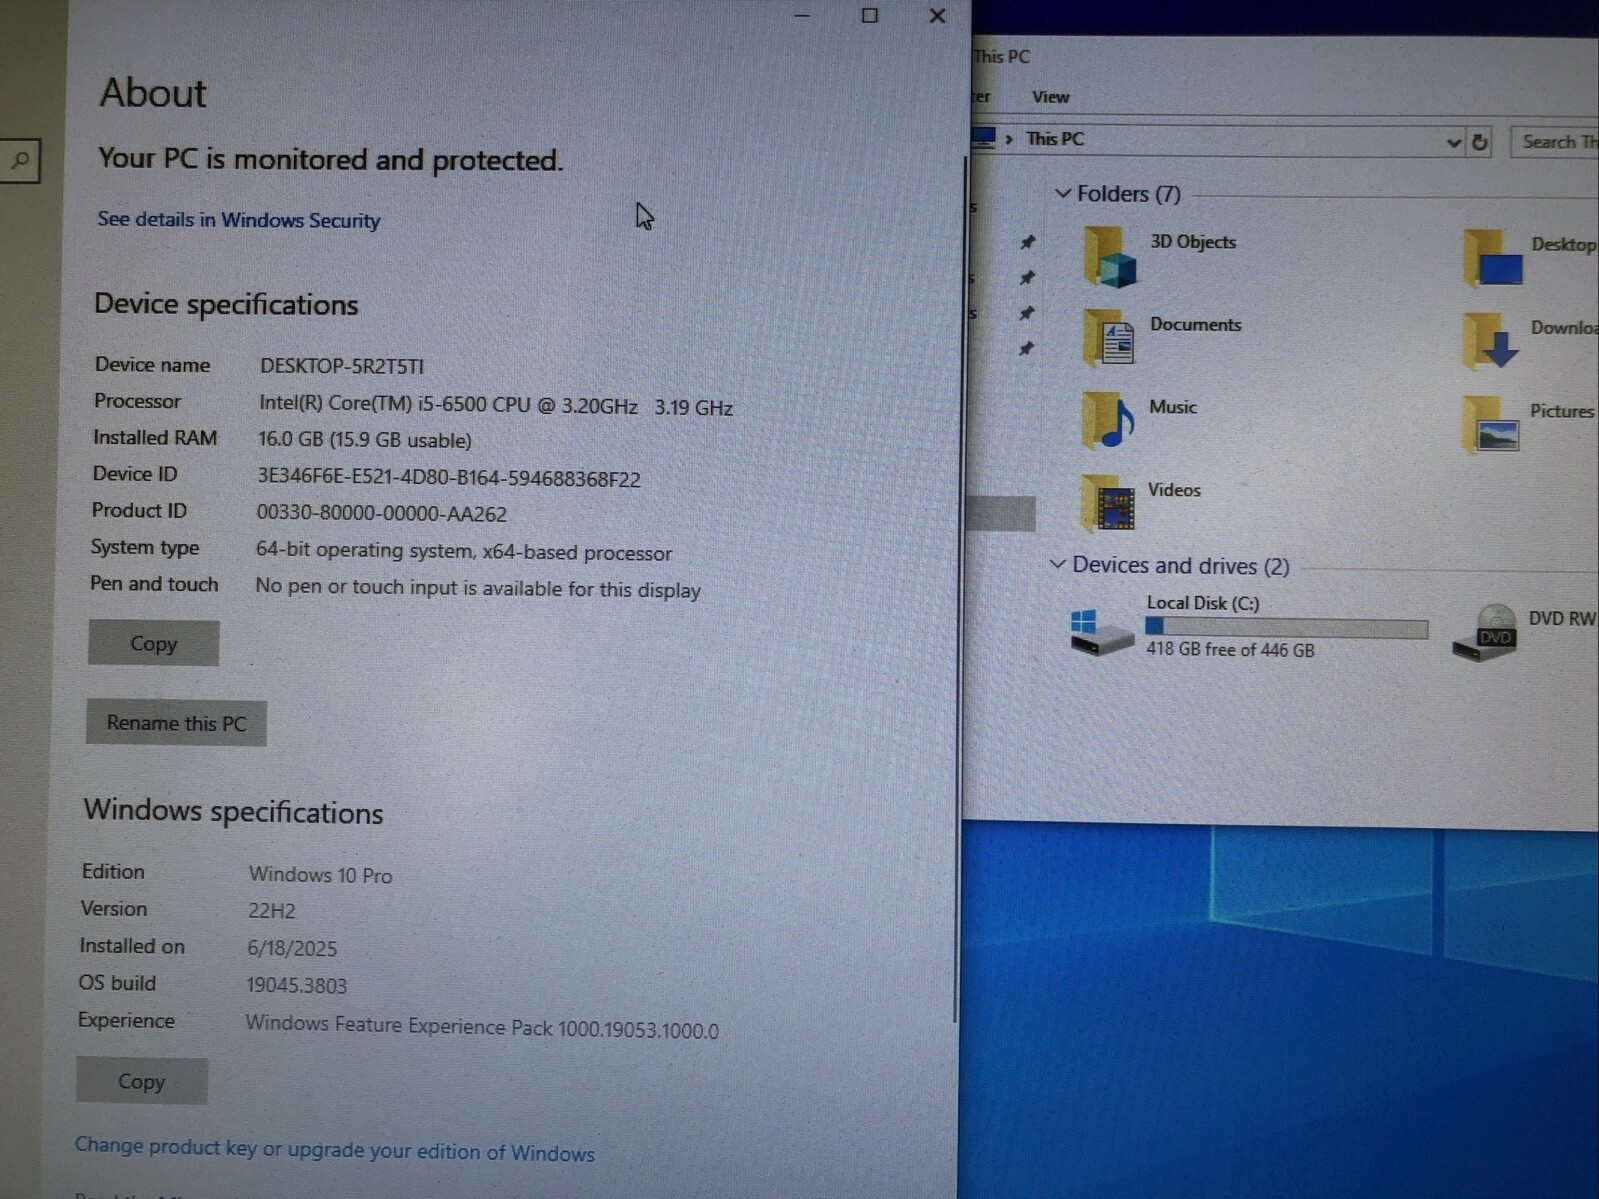The image size is (1599, 1199).
Task: Collapse the Folders (7) group
Action: tap(1063, 193)
